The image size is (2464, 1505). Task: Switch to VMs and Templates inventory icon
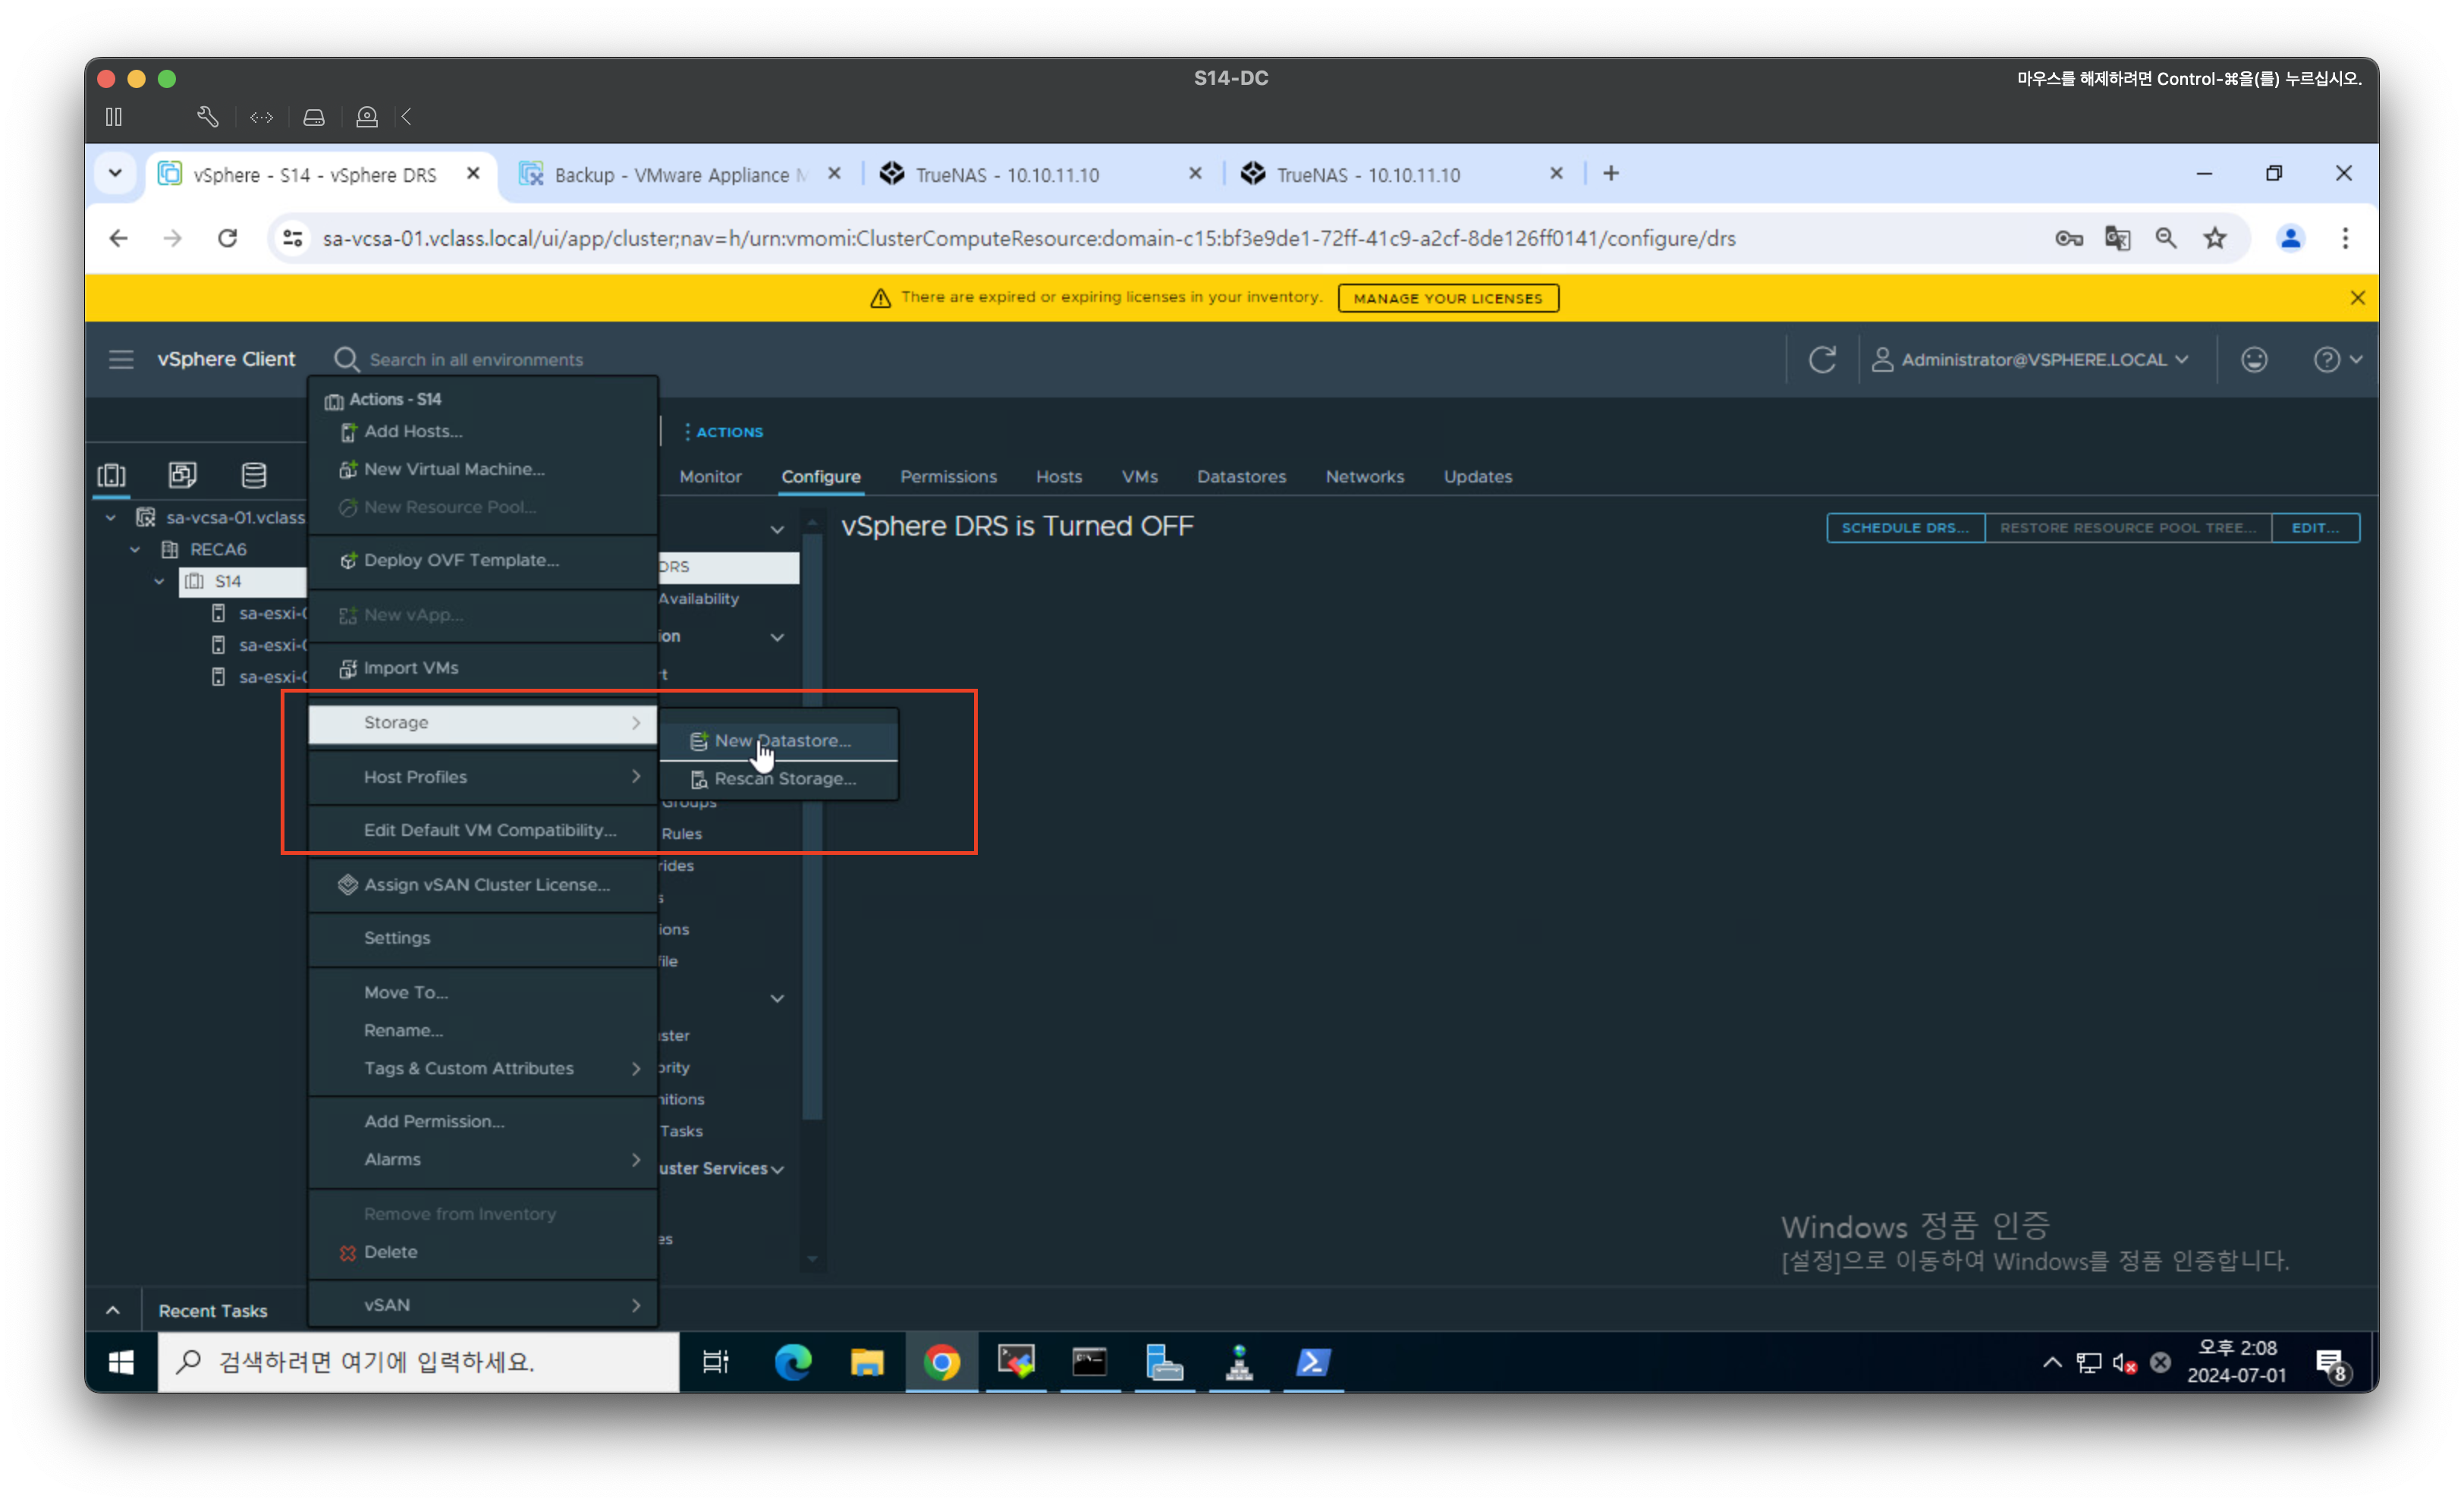[182, 475]
